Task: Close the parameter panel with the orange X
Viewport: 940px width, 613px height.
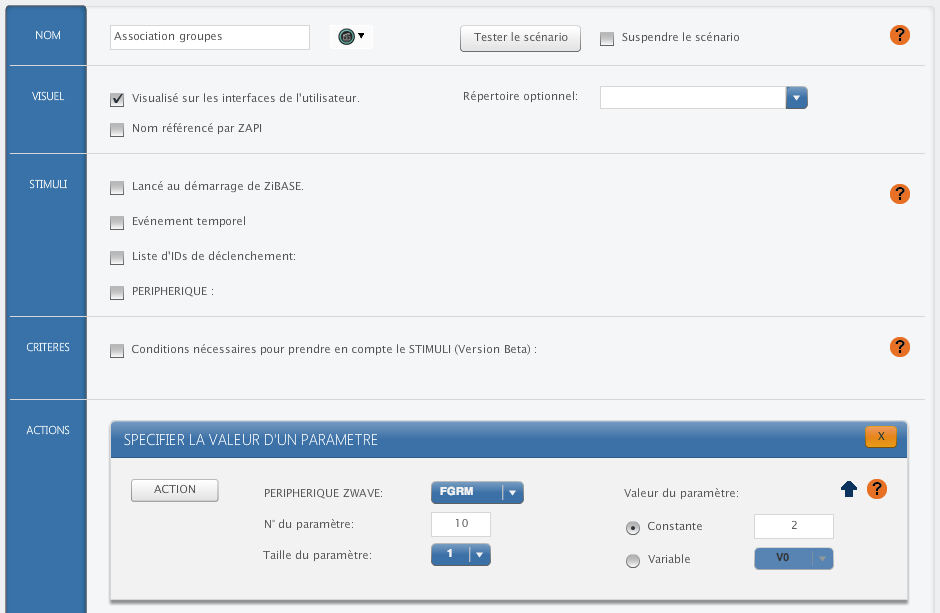Action: tap(880, 437)
